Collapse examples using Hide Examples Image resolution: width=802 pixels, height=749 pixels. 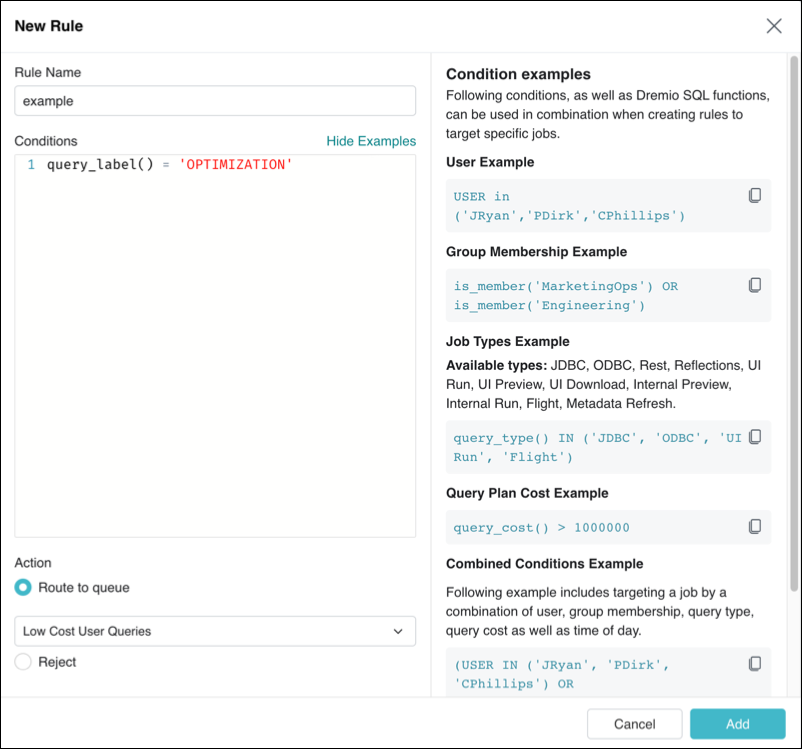click(371, 141)
